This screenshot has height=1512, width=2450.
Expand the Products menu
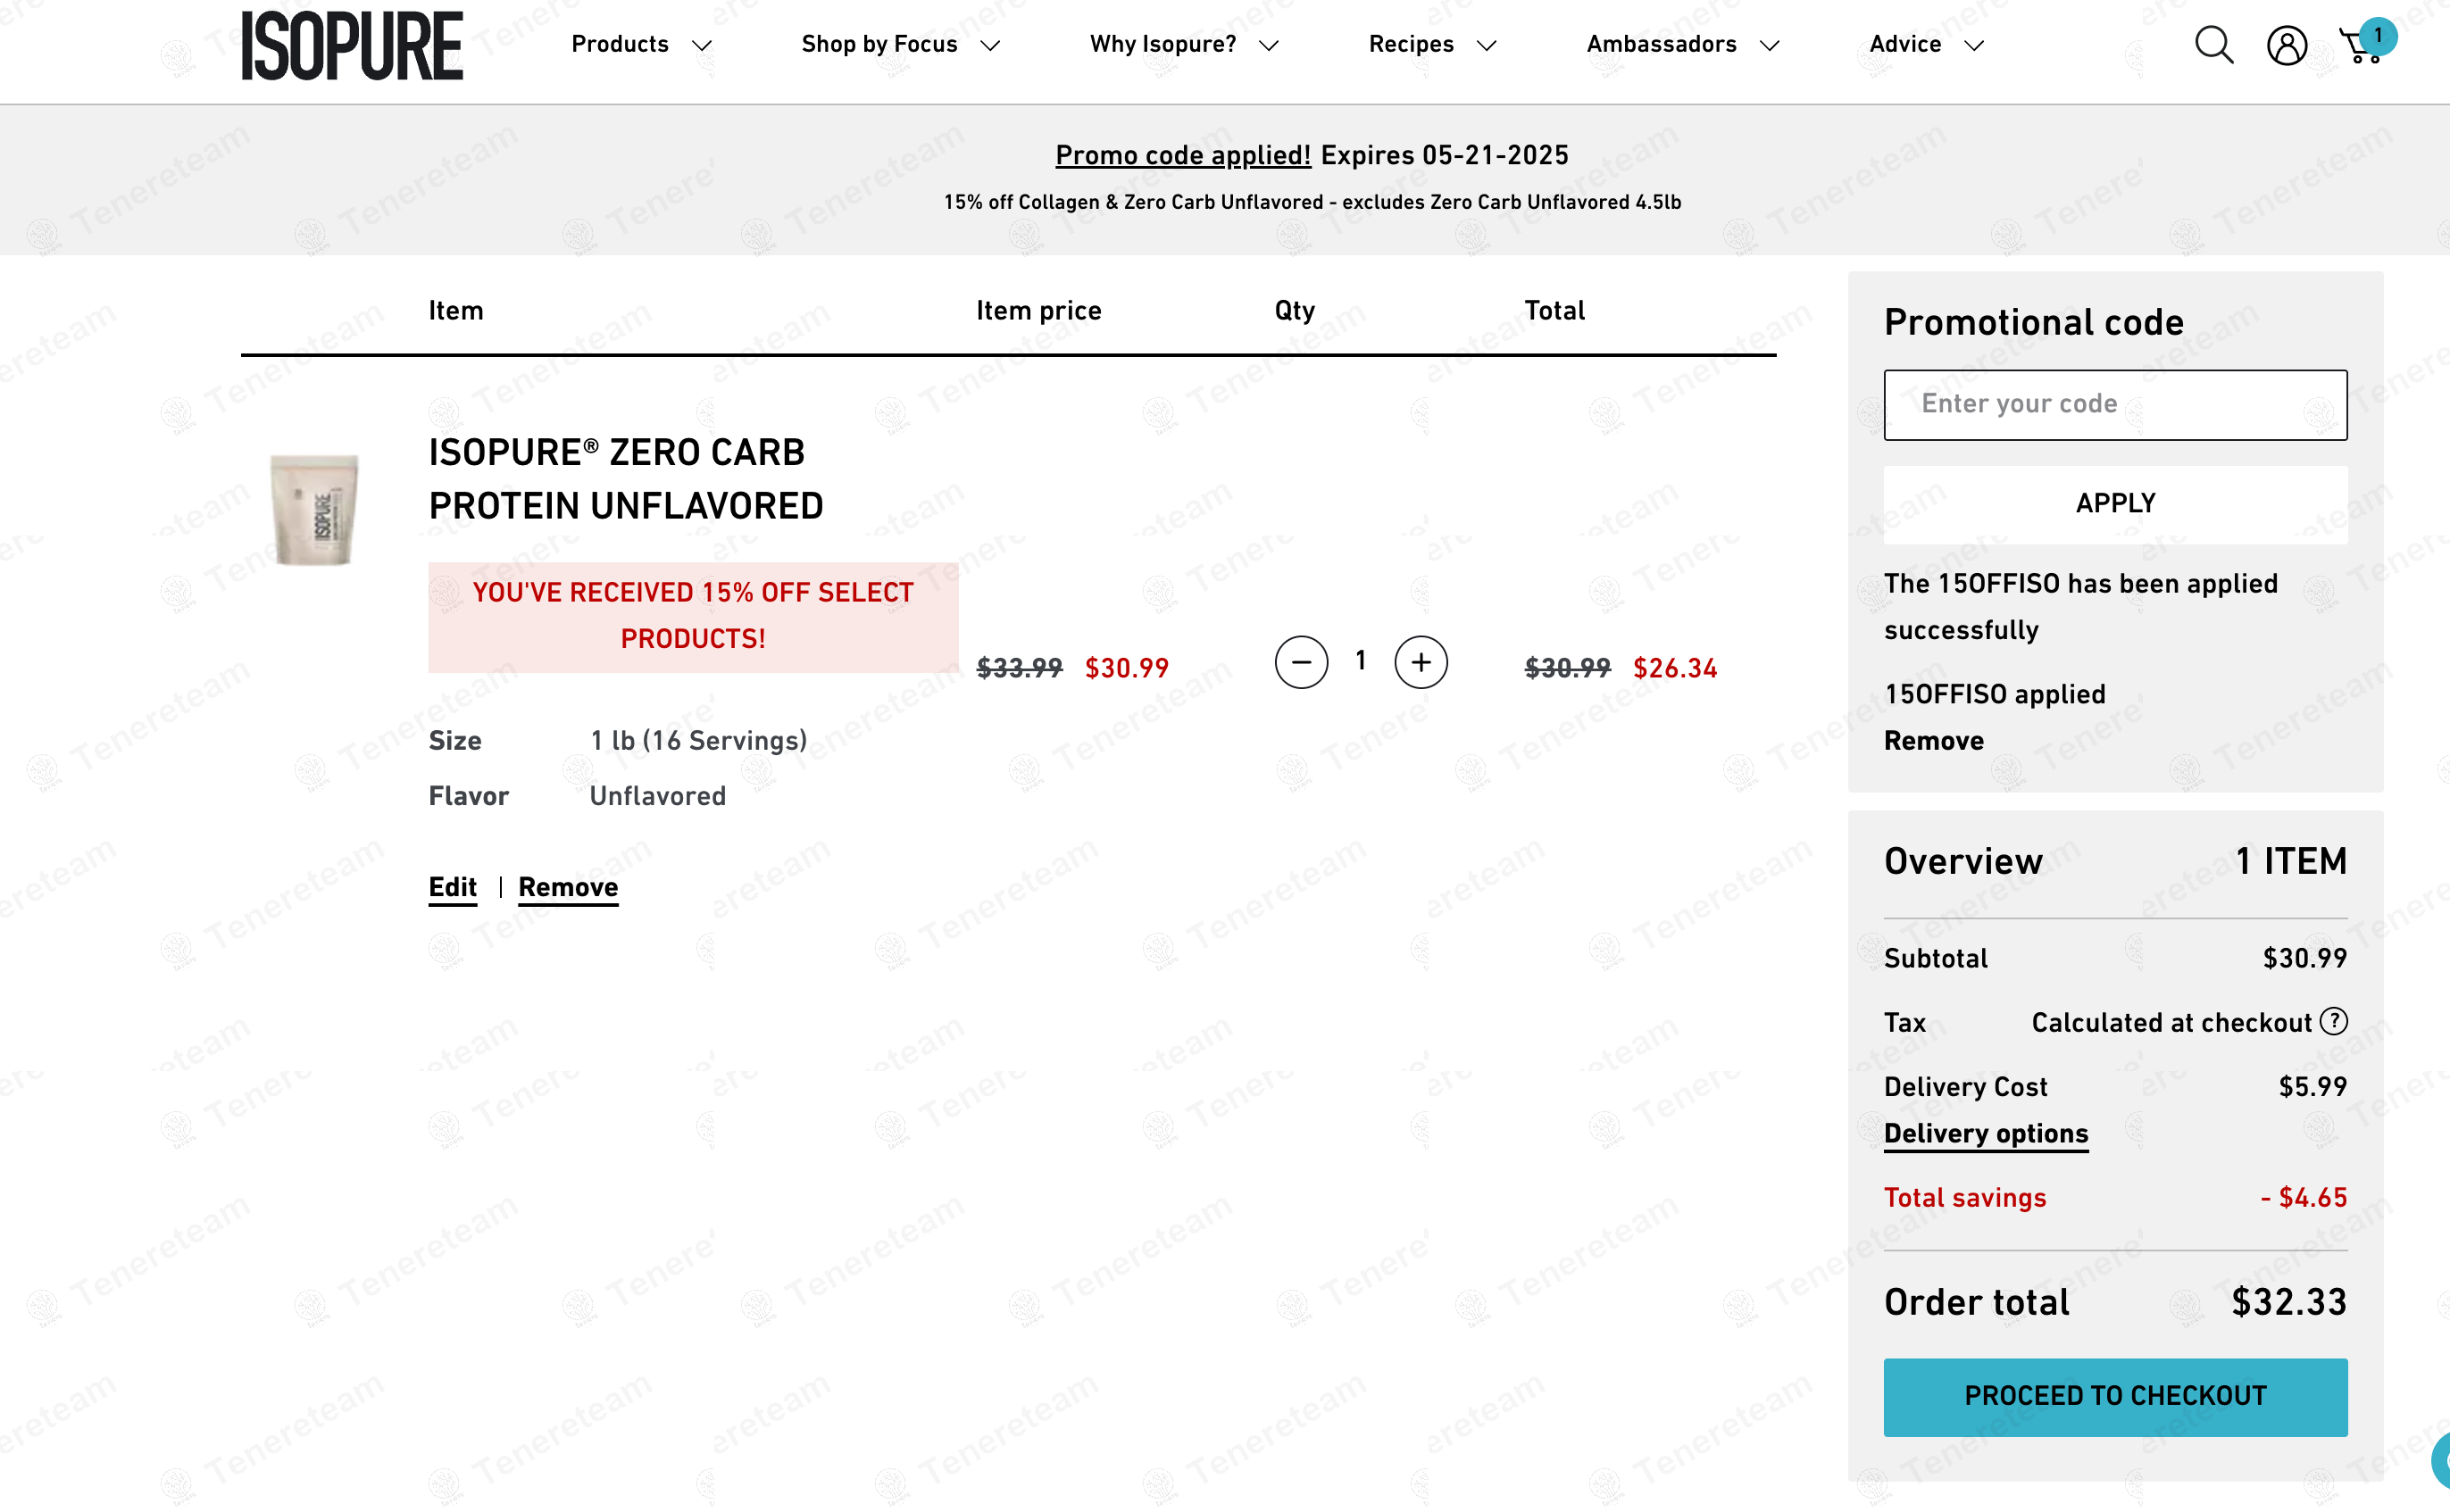click(640, 45)
